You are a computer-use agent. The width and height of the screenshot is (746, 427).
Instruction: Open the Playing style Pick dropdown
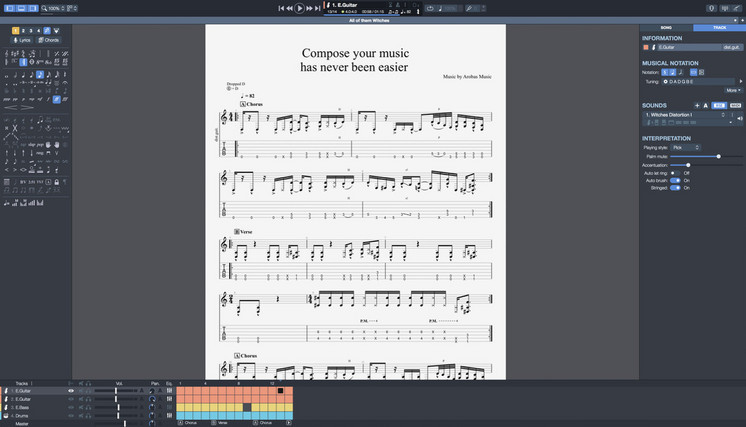(686, 147)
